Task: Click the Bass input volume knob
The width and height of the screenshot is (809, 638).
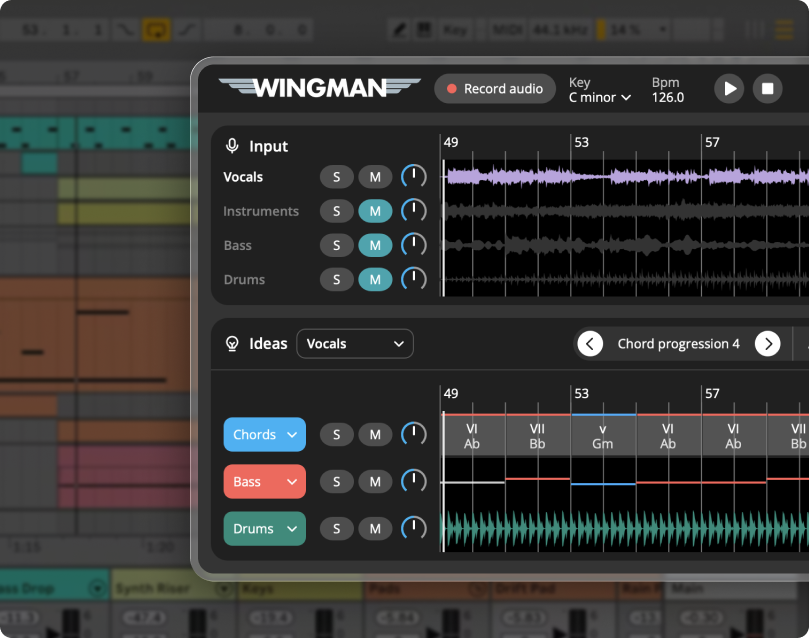Action: coord(414,244)
